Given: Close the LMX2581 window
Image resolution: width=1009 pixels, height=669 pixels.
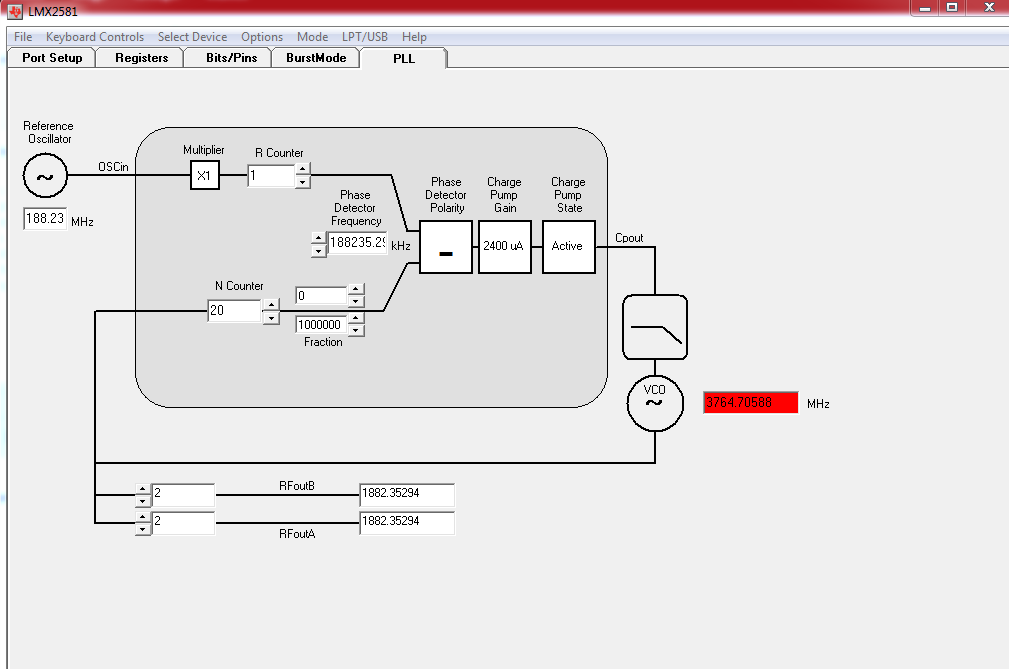Looking at the screenshot, I should pos(990,8).
